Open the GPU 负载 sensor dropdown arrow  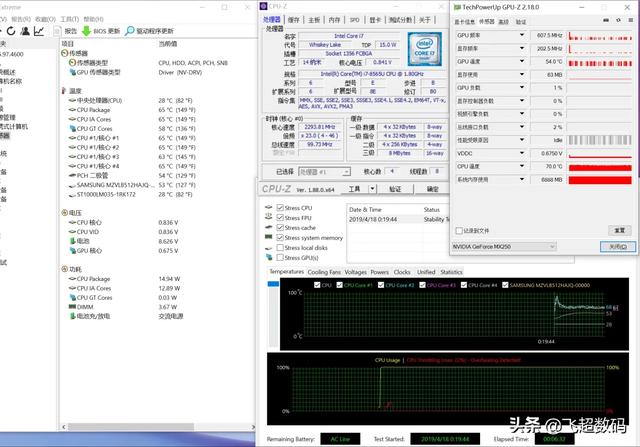point(522,87)
